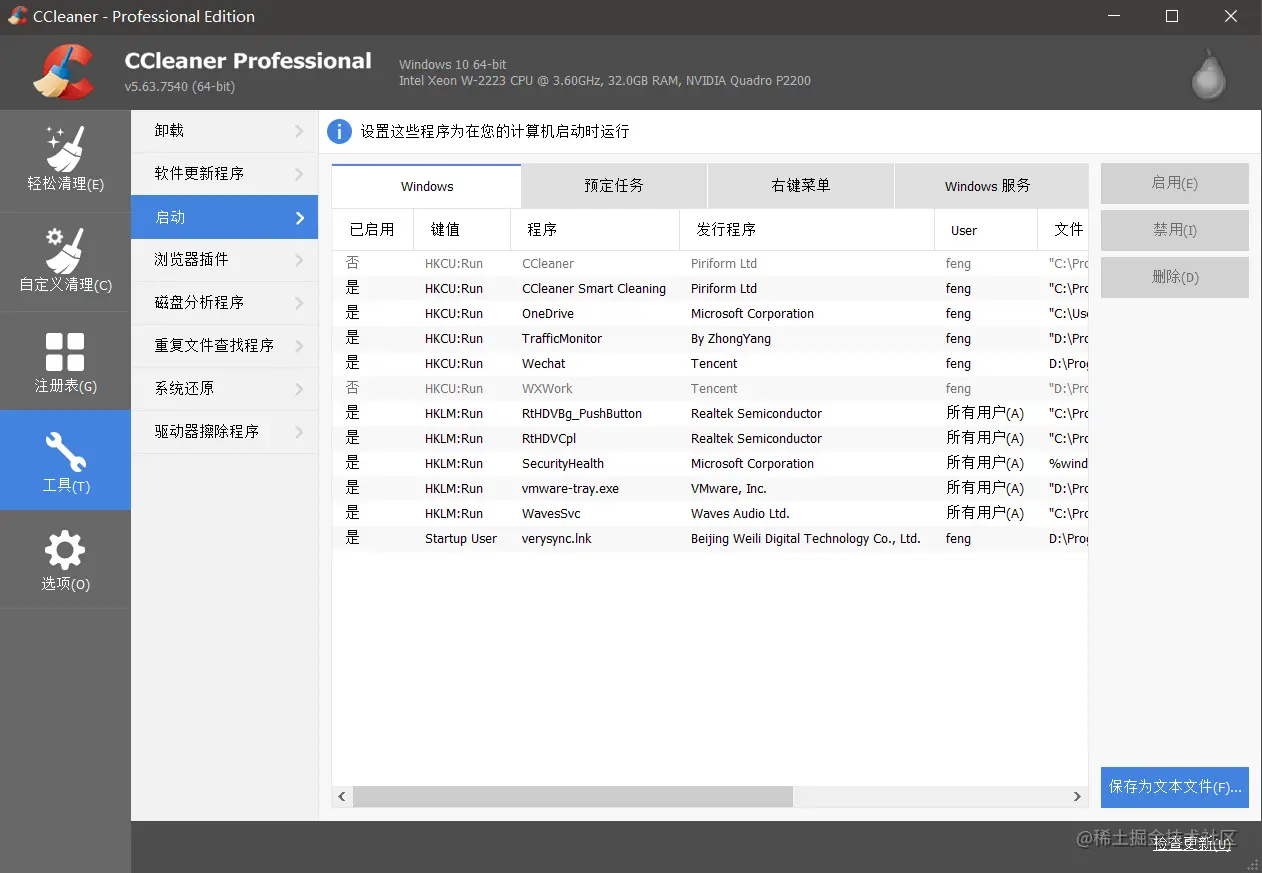Viewport: 1262px width, 873px height.
Task: Select the vmware-tray.exe entry
Action: point(710,489)
